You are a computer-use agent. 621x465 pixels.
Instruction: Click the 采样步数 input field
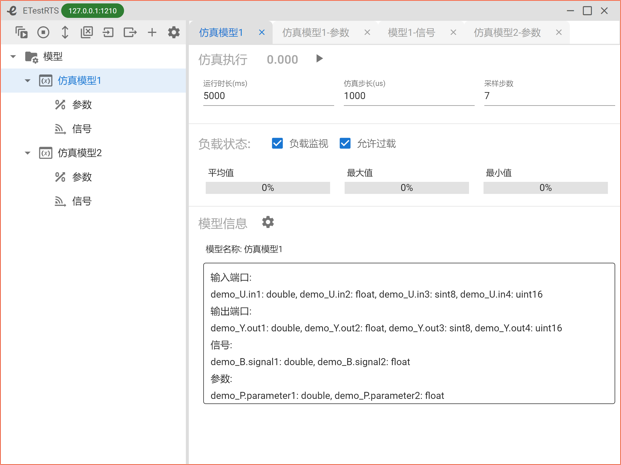549,96
